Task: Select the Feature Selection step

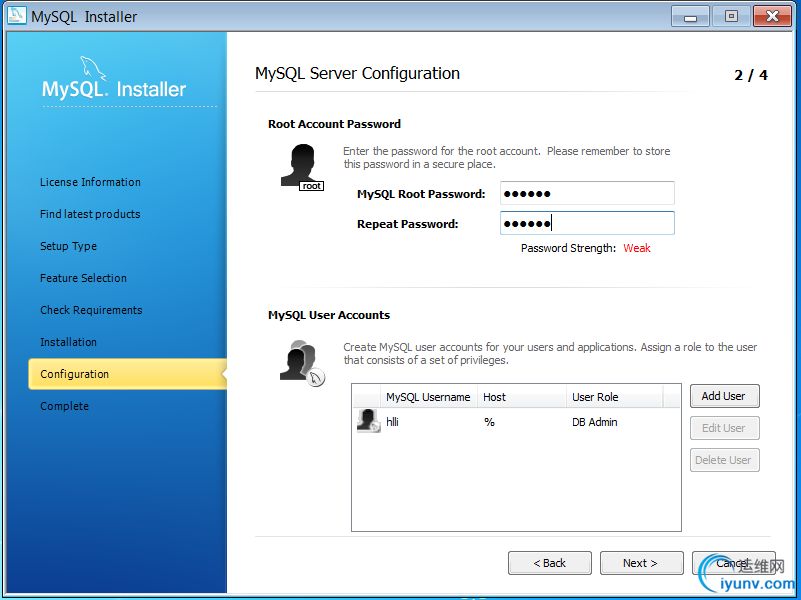Action: pos(83,278)
